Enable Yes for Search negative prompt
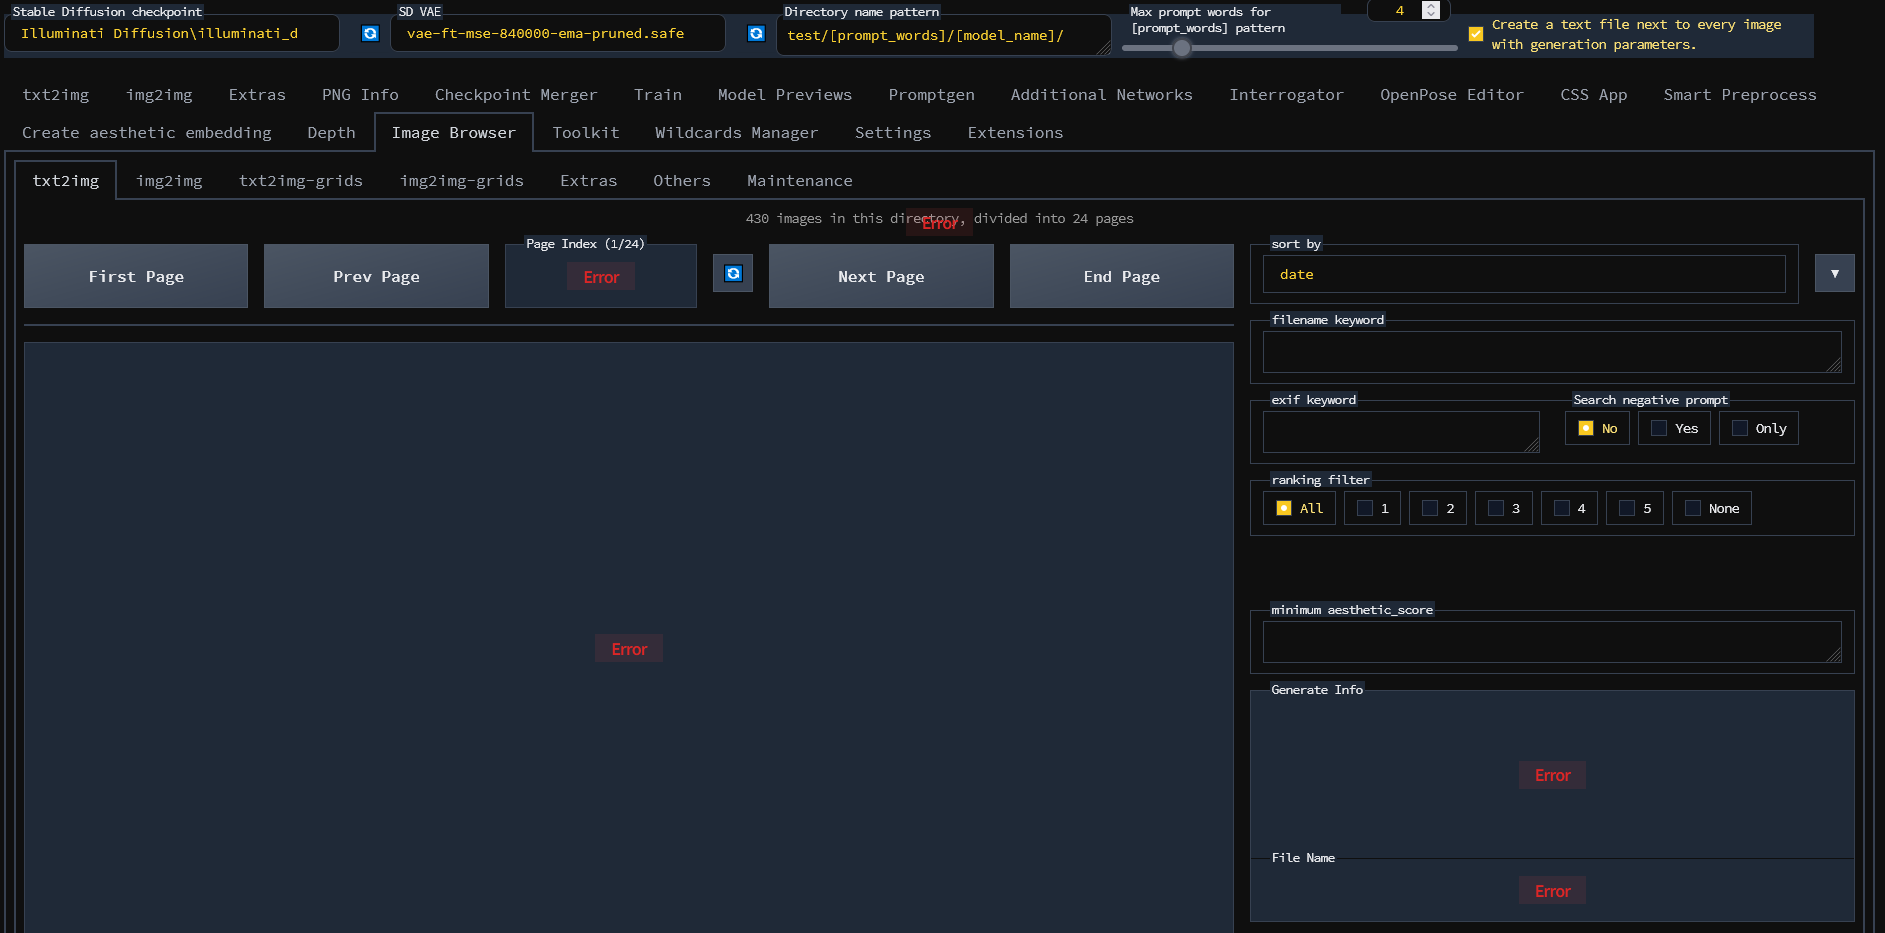 tap(1658, 428)
